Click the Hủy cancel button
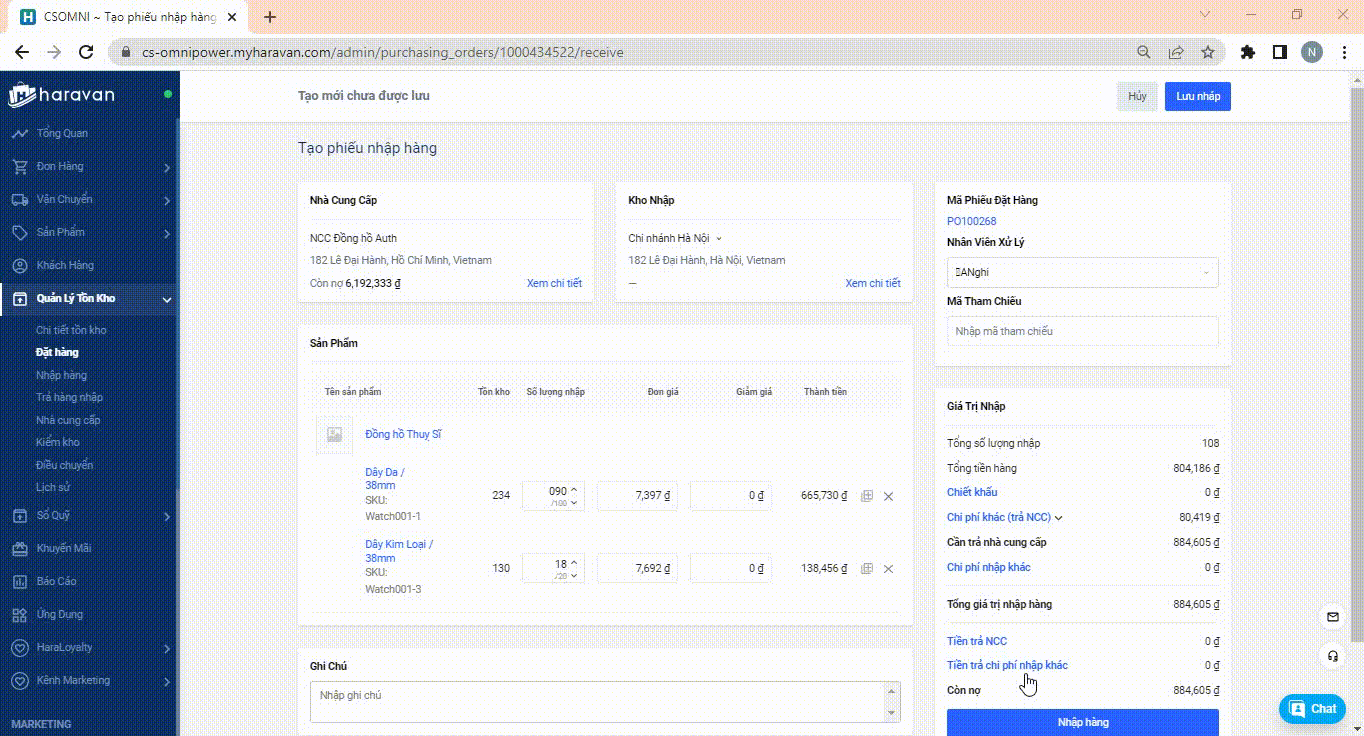The image size is (1364, 736). tap(1137, 96)
